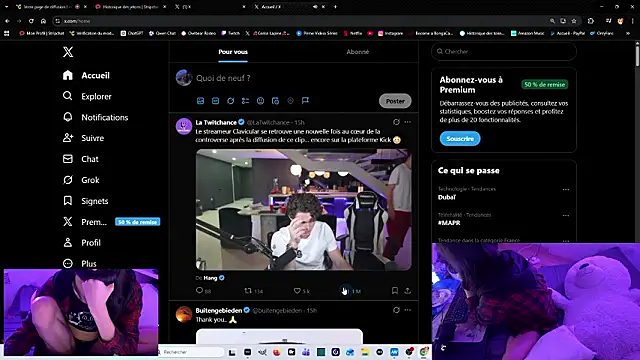
Task: Open the ChatGPT bookmark
Action: (132, 33)
